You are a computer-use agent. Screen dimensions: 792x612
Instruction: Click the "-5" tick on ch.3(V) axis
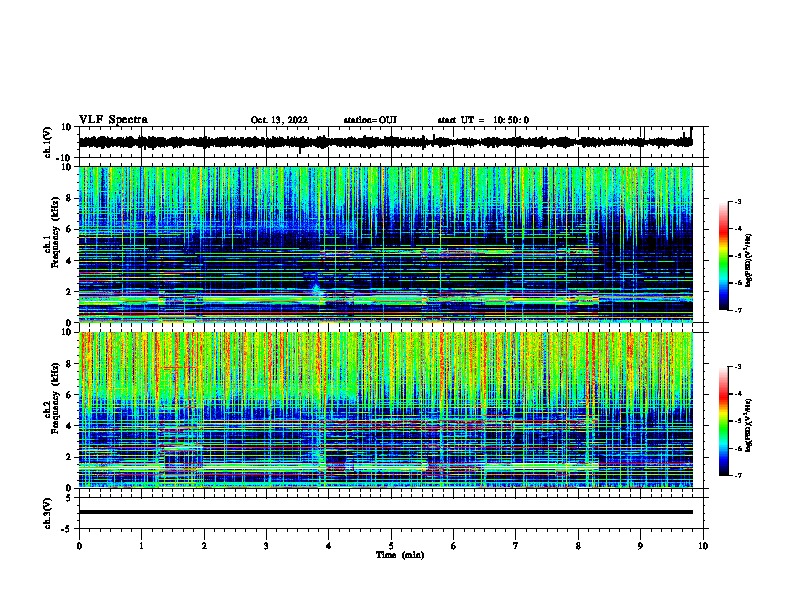click(x=67, y=529)
